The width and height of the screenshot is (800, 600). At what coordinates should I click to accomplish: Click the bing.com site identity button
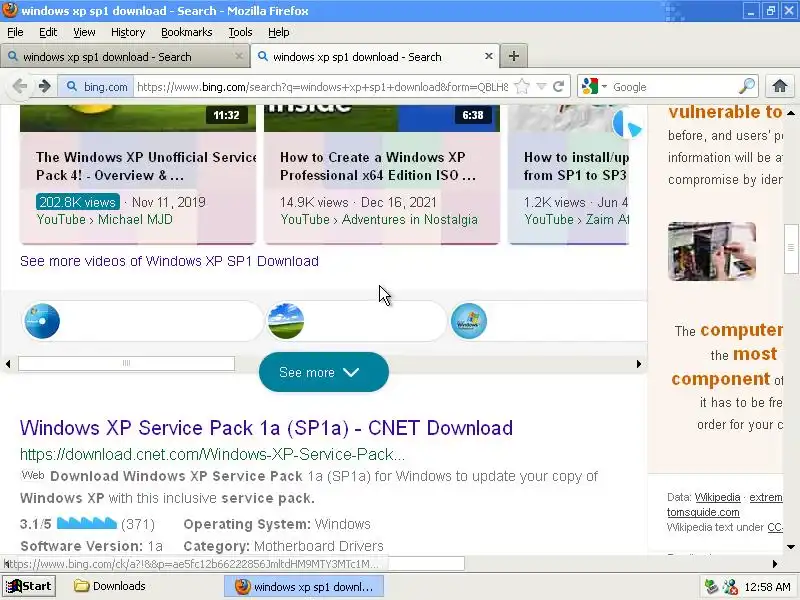click(96, 86)
